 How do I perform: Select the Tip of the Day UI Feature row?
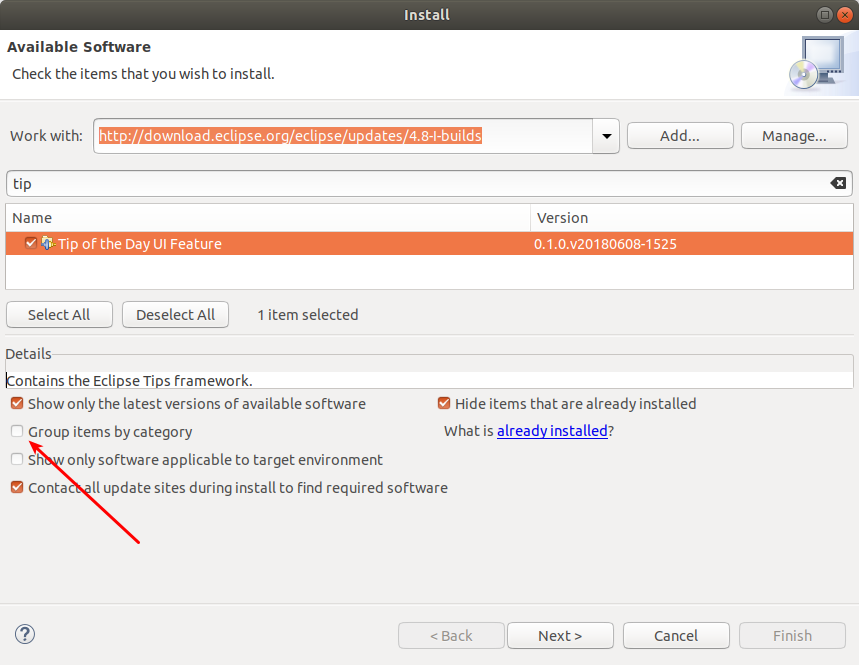point(429,244)
